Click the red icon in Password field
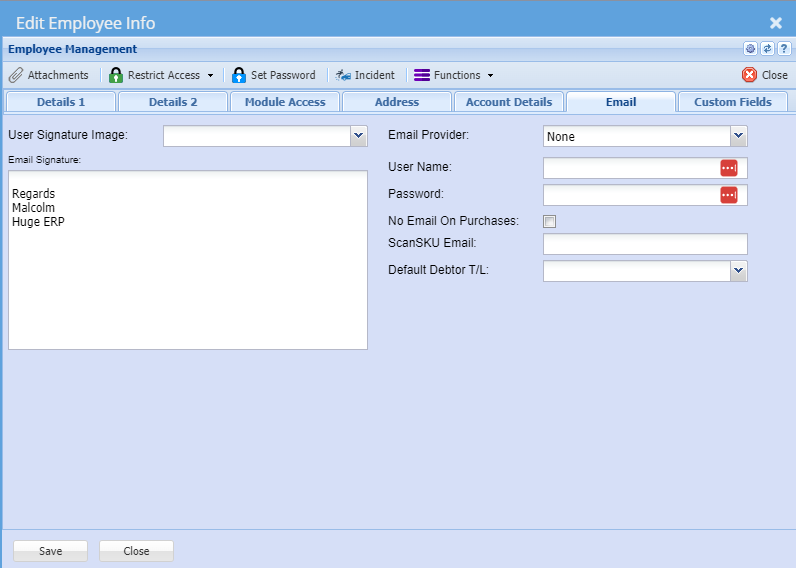The width and height of the screenshot is (796, 568). [x=728, y=195]
